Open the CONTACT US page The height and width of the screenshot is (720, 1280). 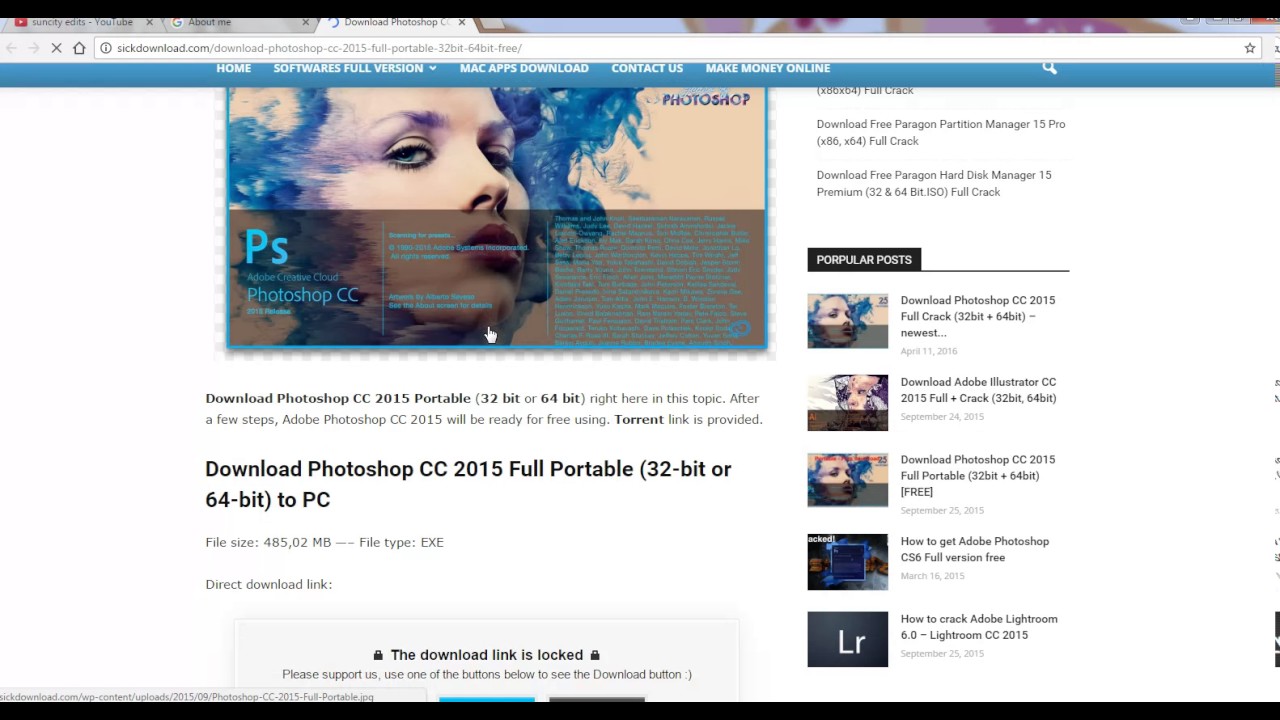[647, 68]
